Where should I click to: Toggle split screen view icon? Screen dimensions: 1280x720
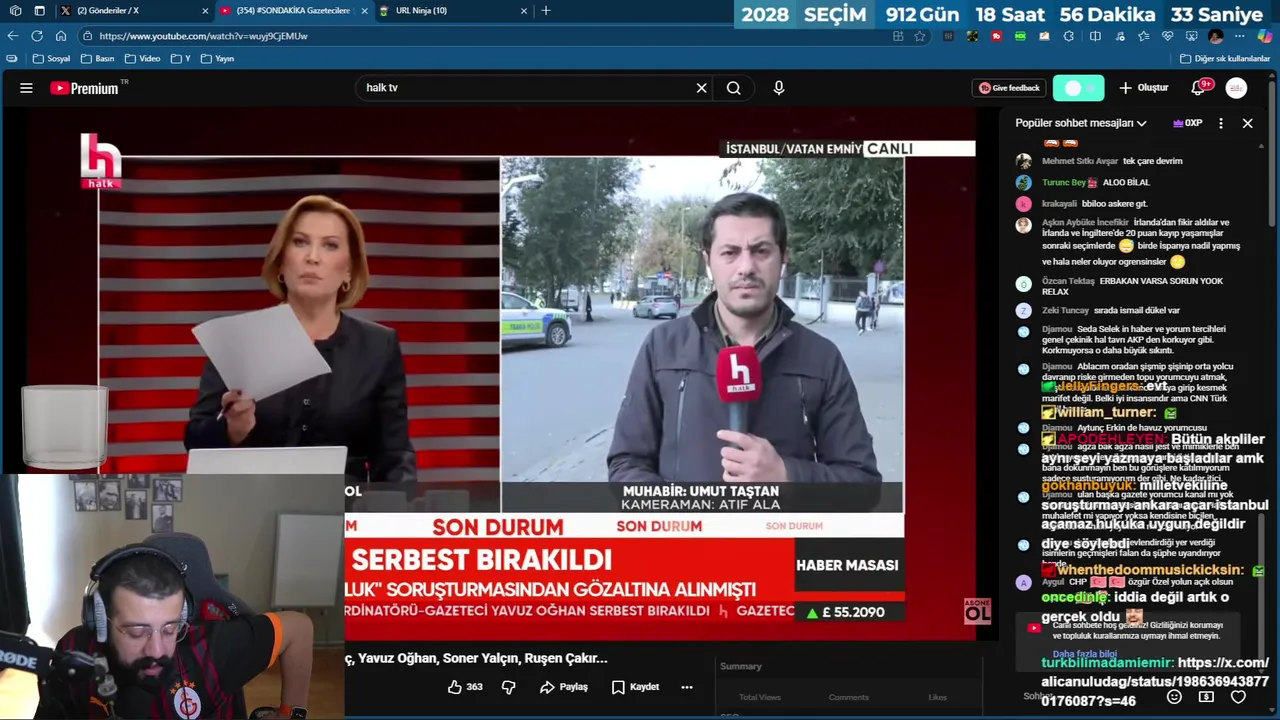click(1095, 36)
